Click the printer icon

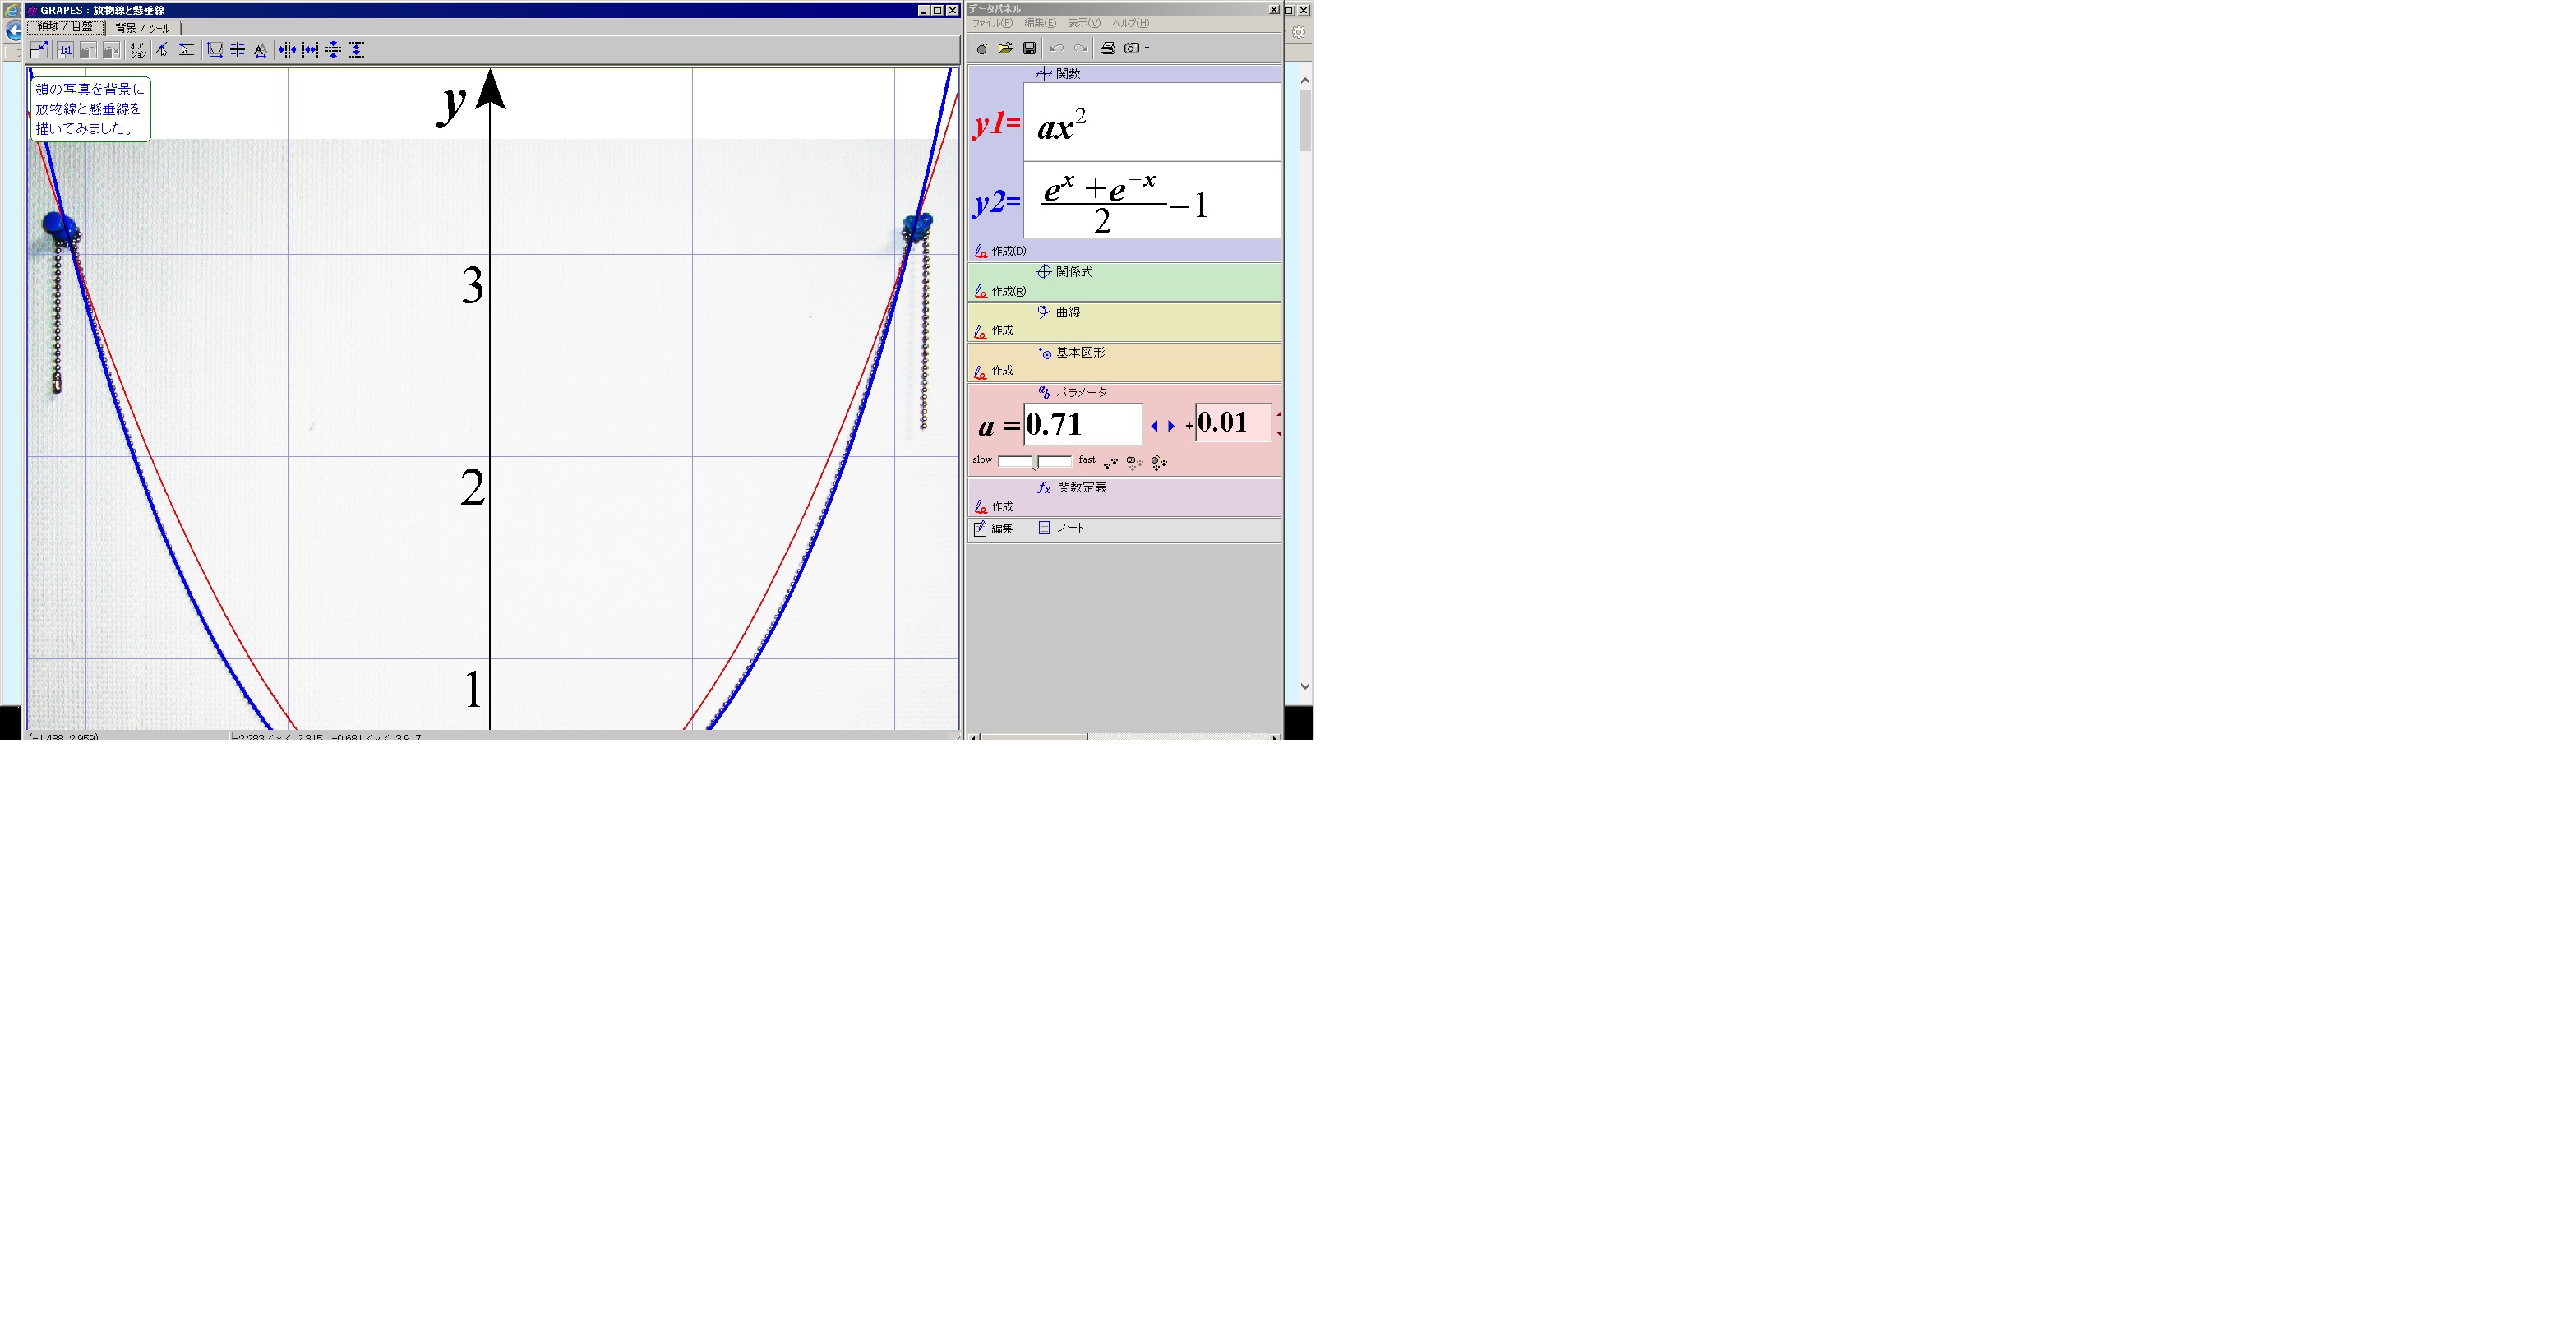point(1107,48)
